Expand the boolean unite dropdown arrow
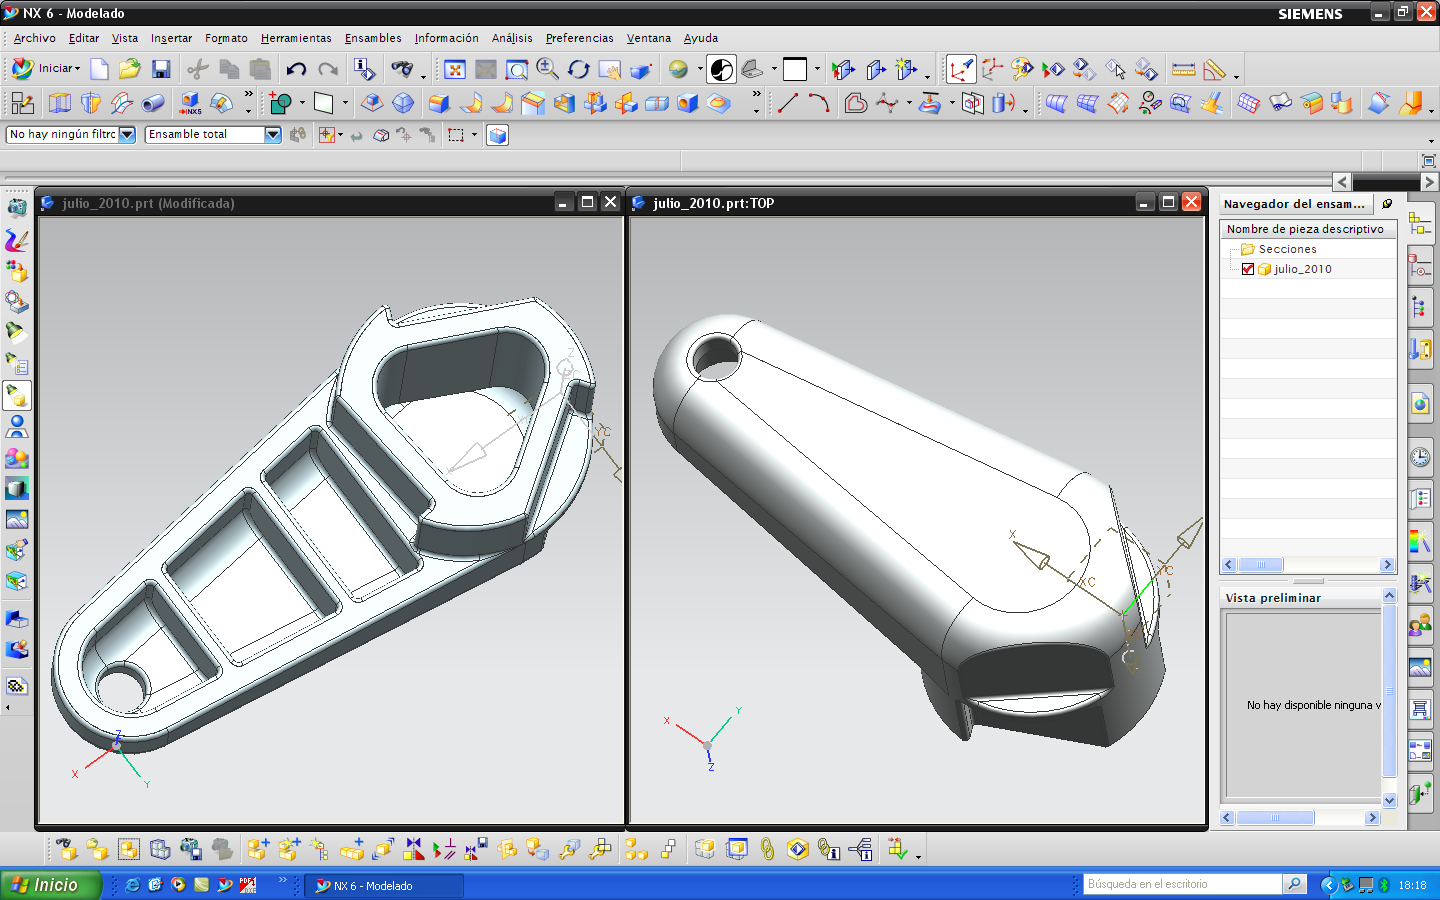 (x=302, y=103)
